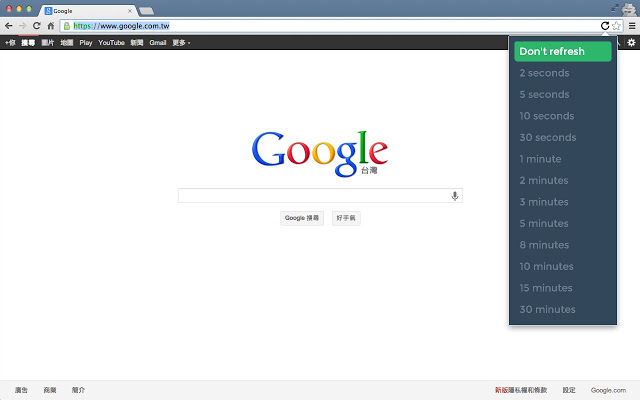Screen dimensions: 640x400
Task: Close the Google tab
Action: point(130,11)
